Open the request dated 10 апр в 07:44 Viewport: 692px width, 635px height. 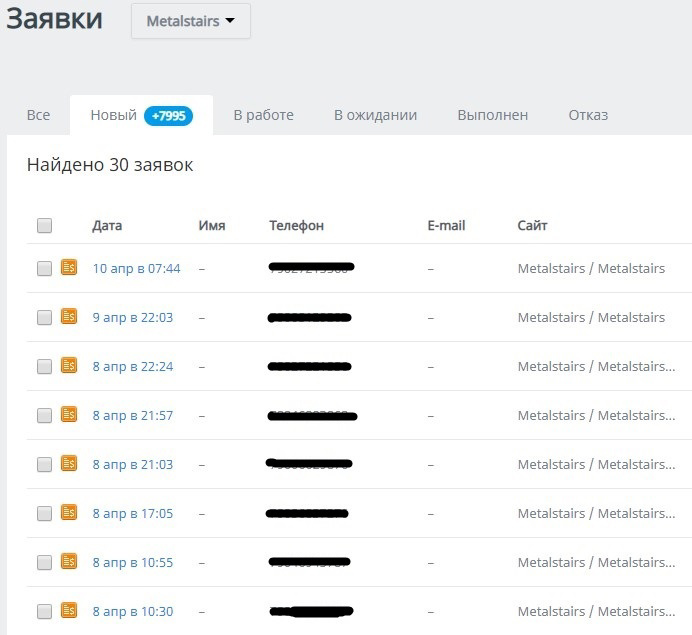(136, 268)
